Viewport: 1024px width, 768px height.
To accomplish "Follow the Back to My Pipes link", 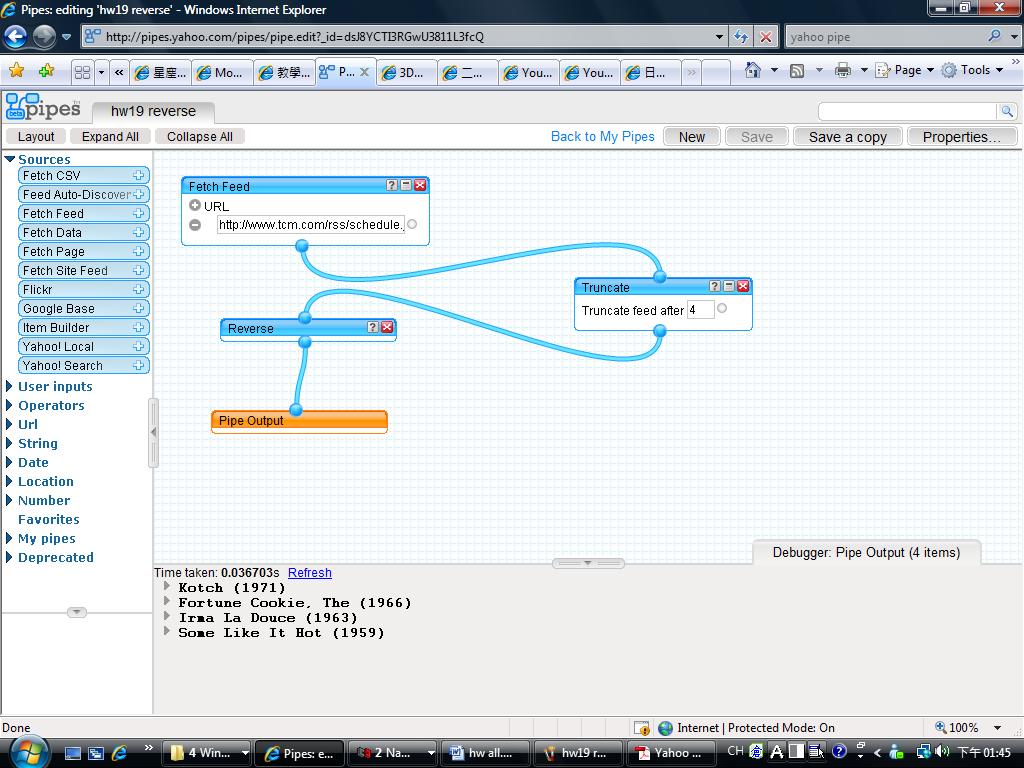I will [603, 136].
